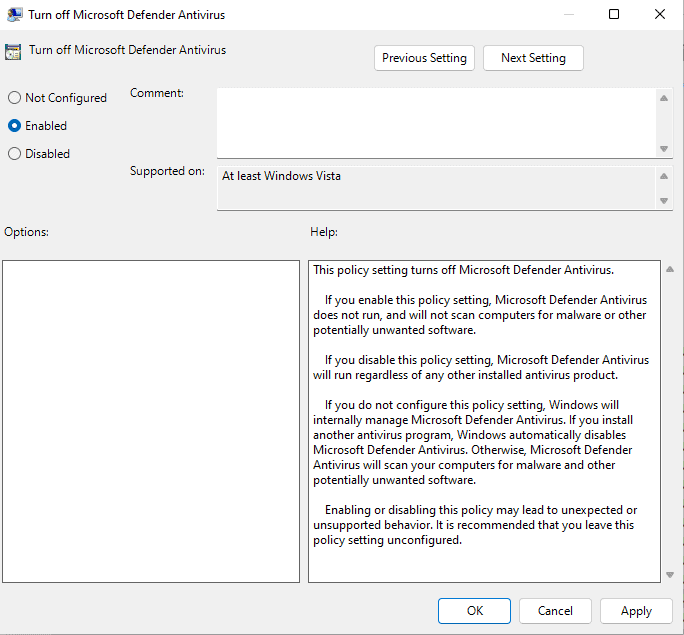Click the Supported on scroll down arrow

[664, 201]
